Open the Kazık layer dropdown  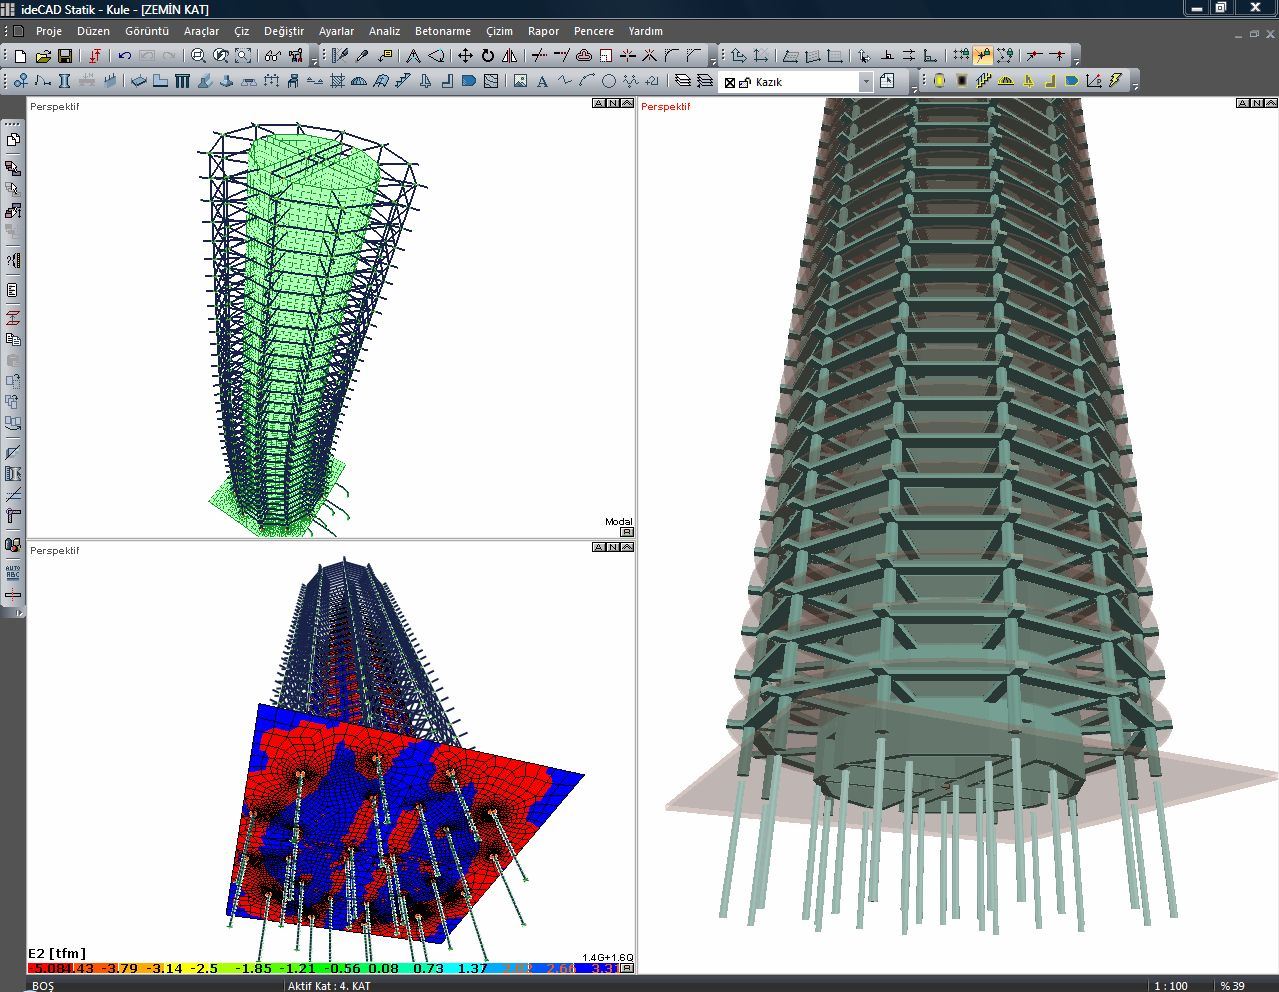pos(866,82)
